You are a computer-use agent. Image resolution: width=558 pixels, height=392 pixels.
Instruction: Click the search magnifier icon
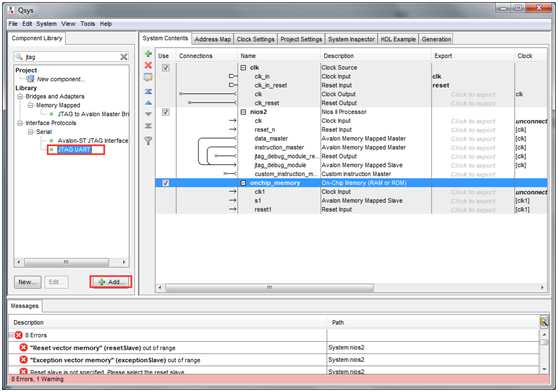click(20, 57)
